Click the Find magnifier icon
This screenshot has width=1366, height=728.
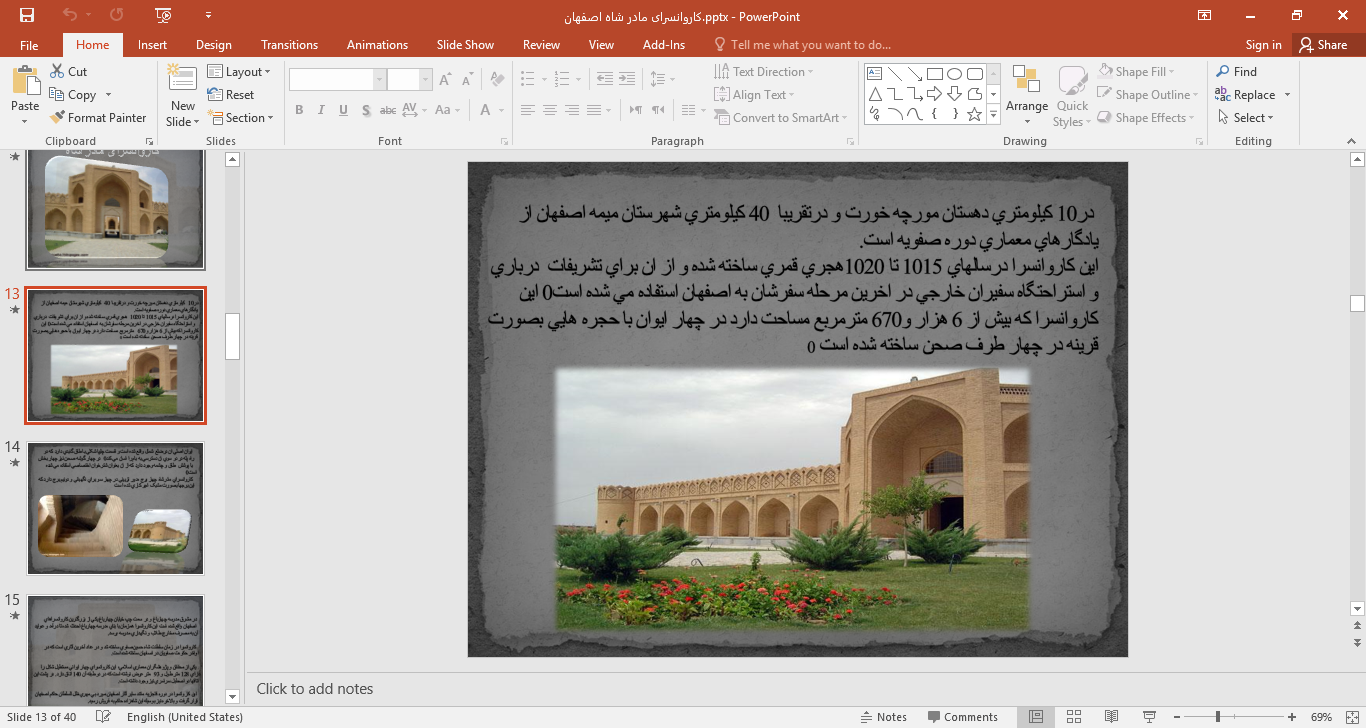click(x=1223, y=72)
